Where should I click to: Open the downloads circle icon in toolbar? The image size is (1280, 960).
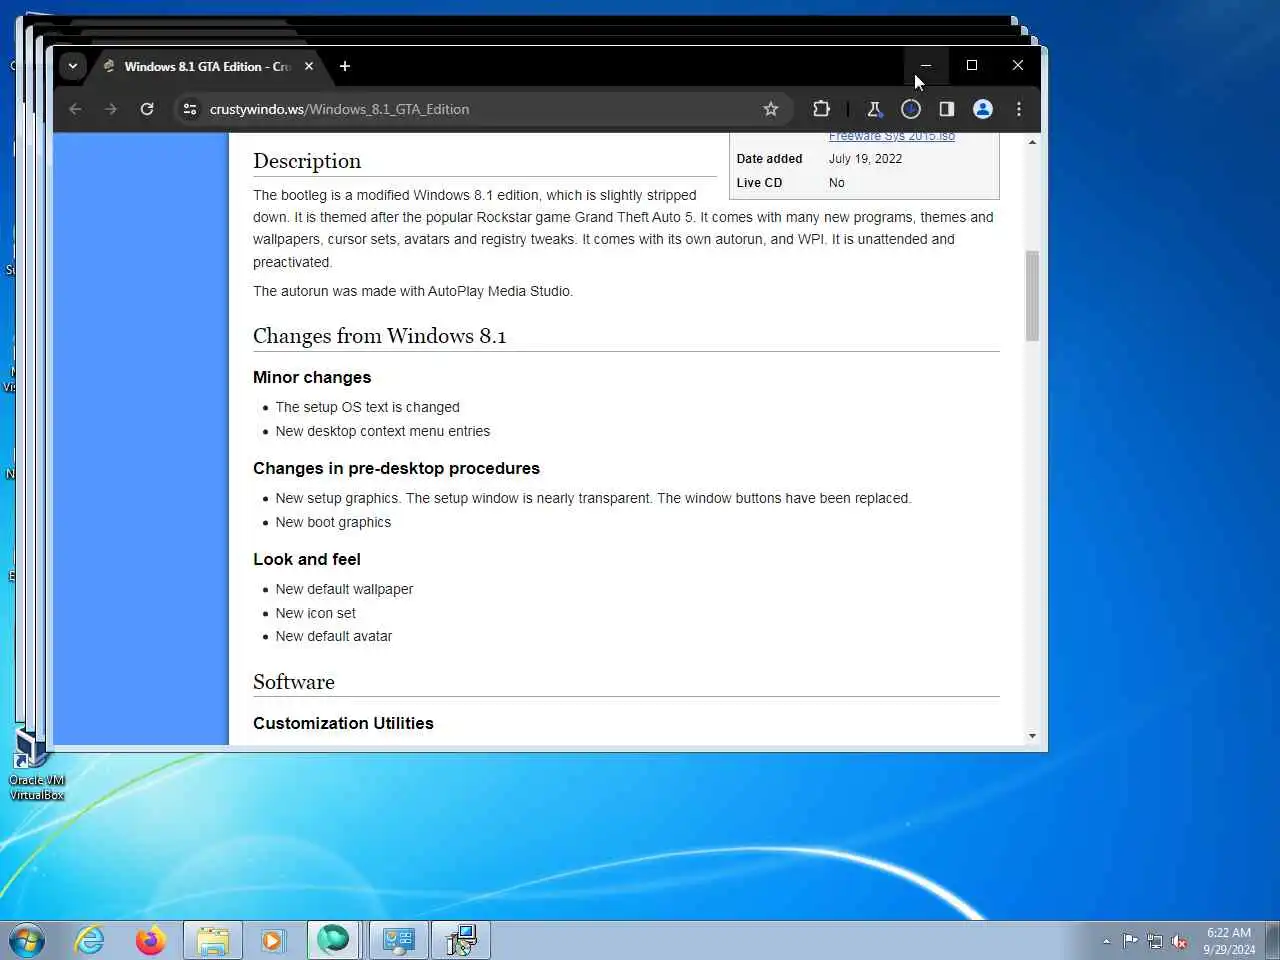[910, 109]
